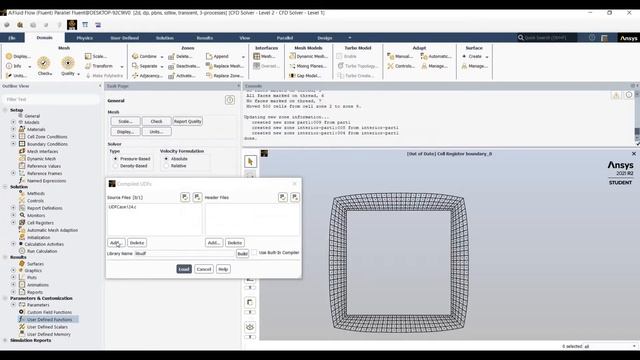Click Report Quality in General page

pyautogui.click(x=187, y=121)
